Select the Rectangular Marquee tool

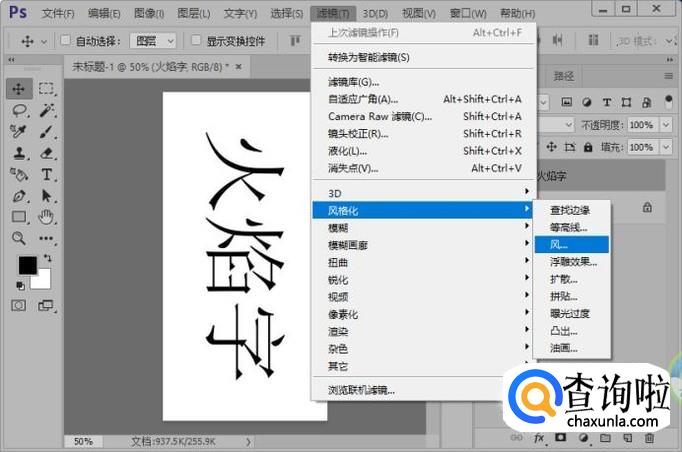[x=46, y=89]
